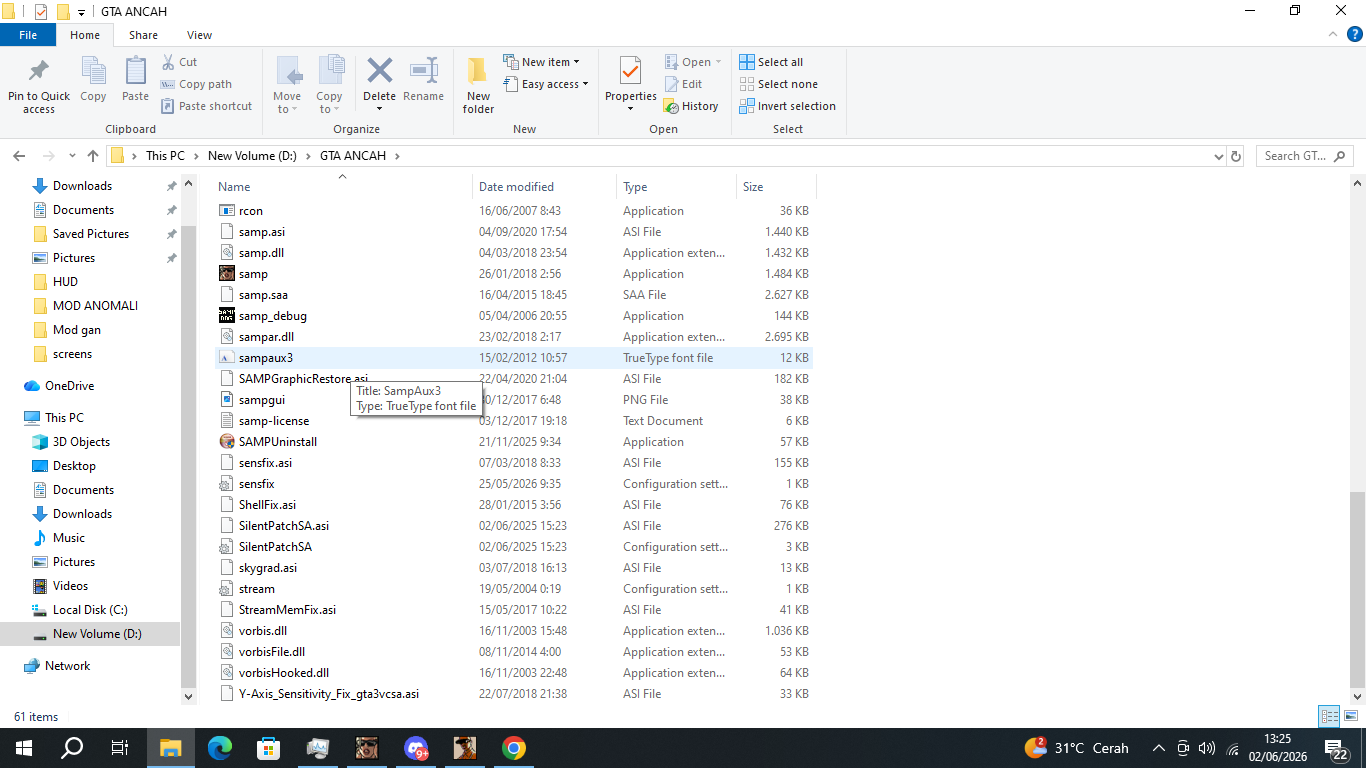Click Select all in ribbon
Screen dimensions: 1366x768
(771, 62)
